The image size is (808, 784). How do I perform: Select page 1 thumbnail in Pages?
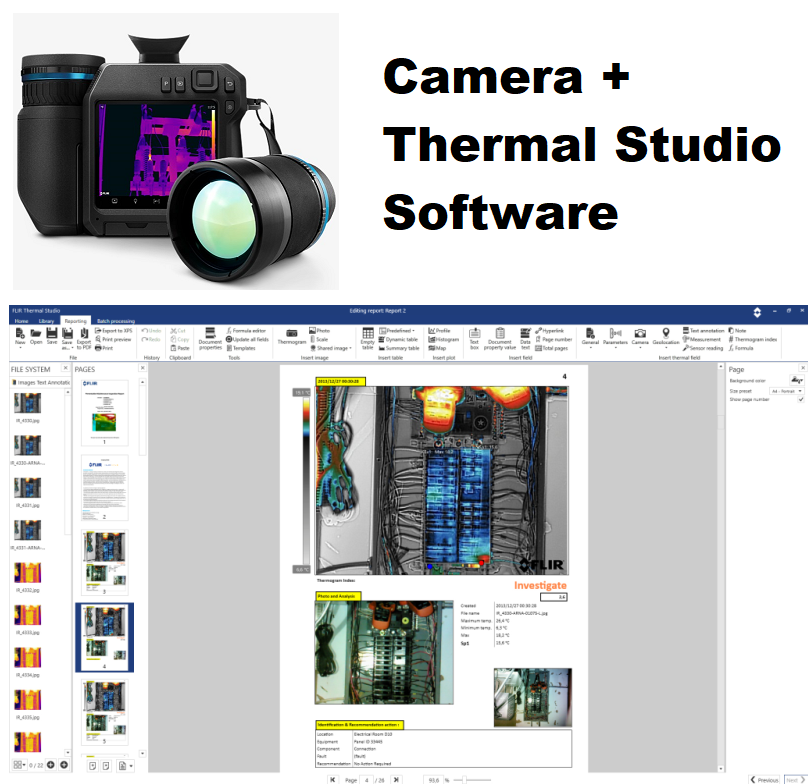pyautogui.click(x=105, y=412)
